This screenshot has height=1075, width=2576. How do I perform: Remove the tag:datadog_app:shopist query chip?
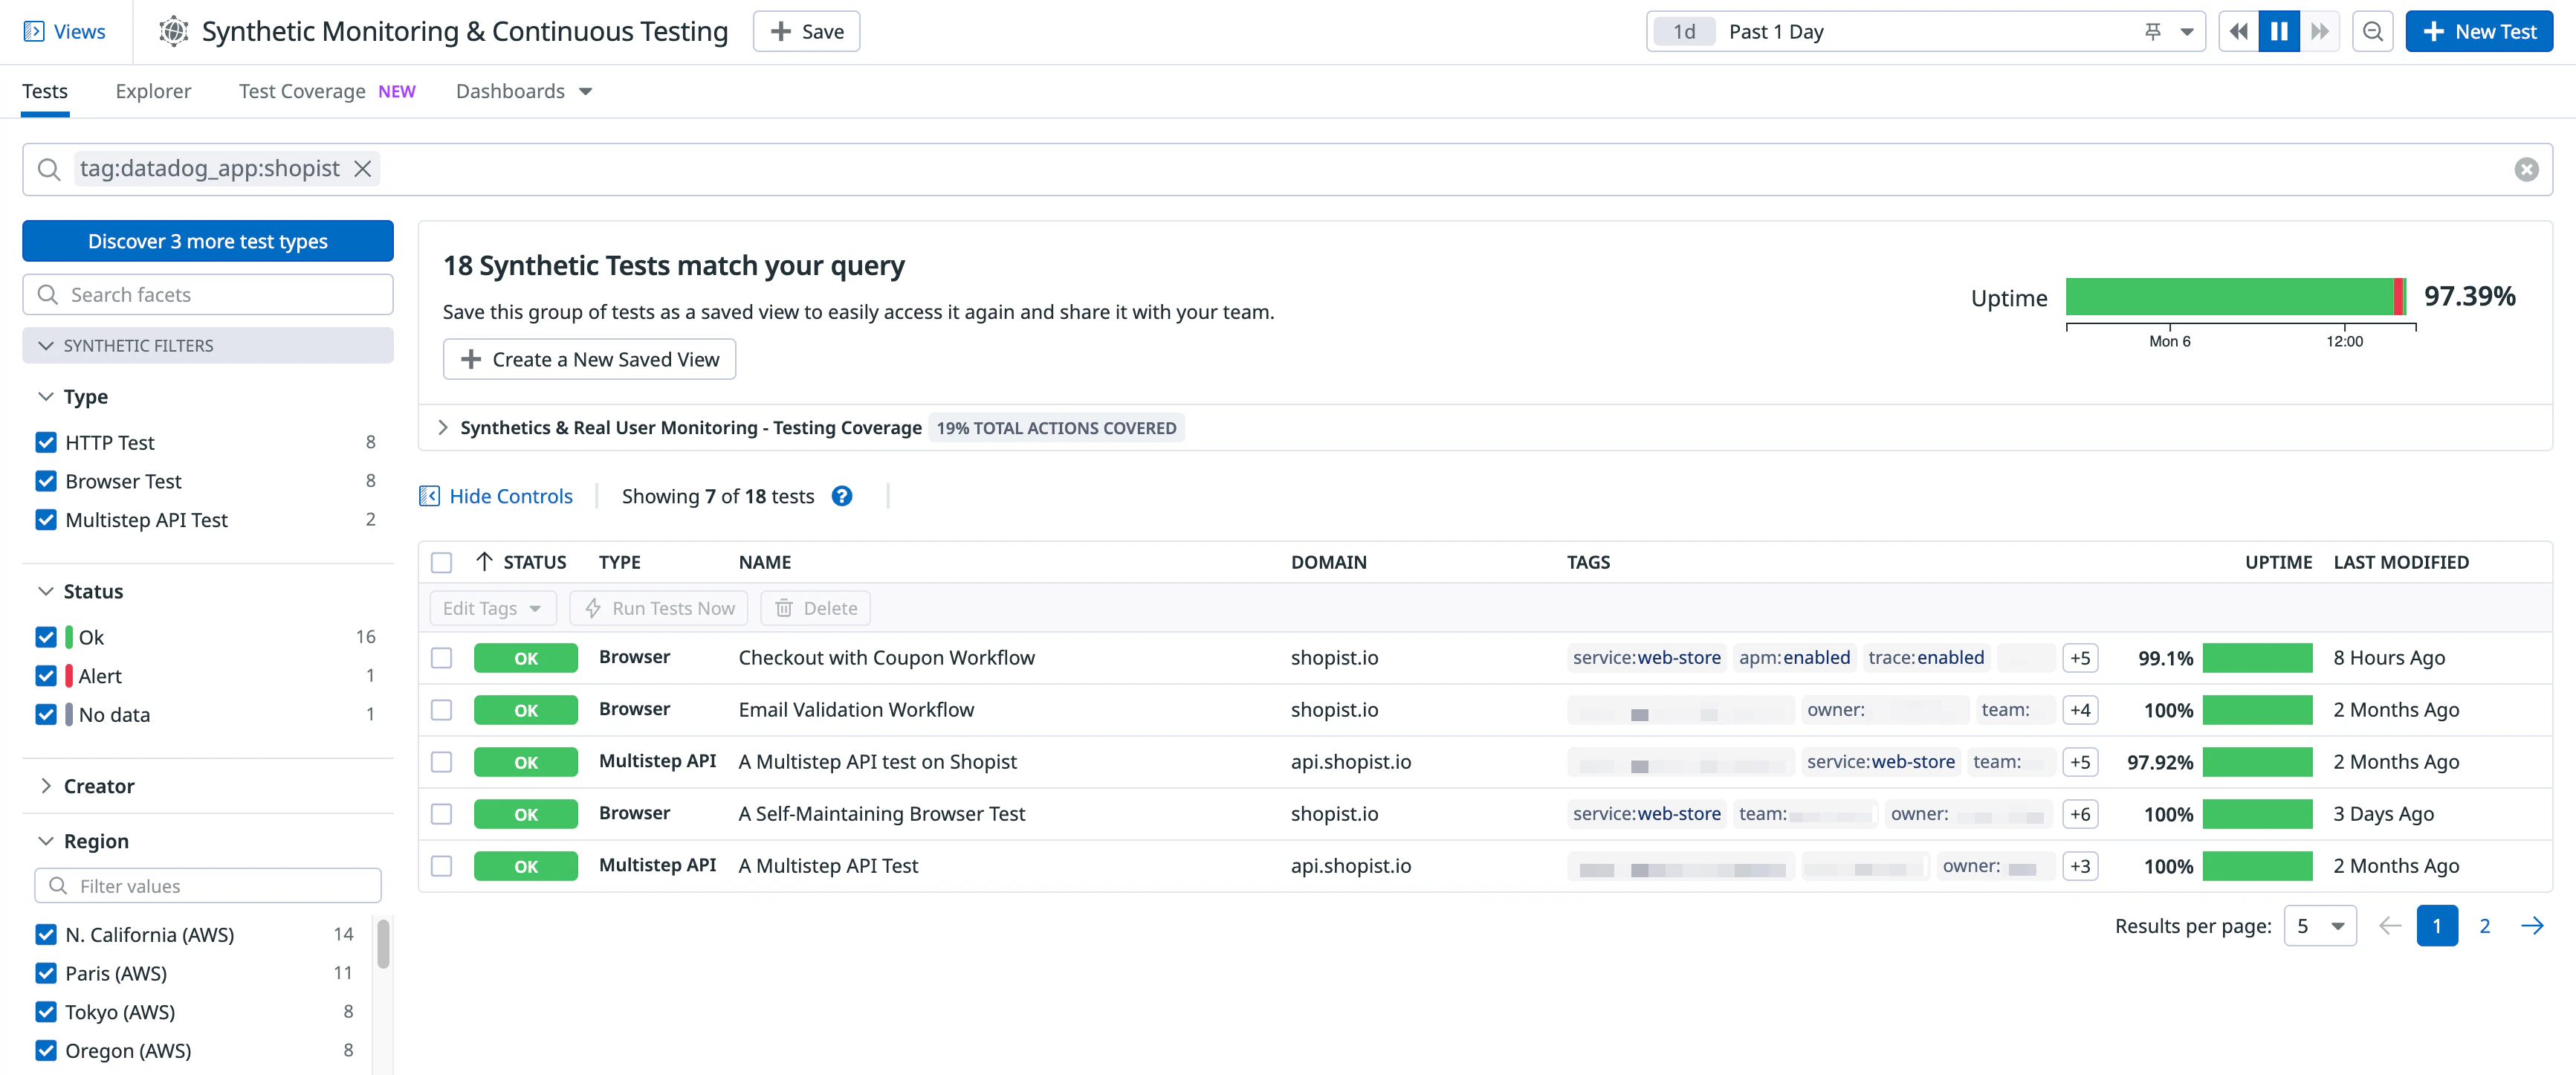tap(363, 168)
